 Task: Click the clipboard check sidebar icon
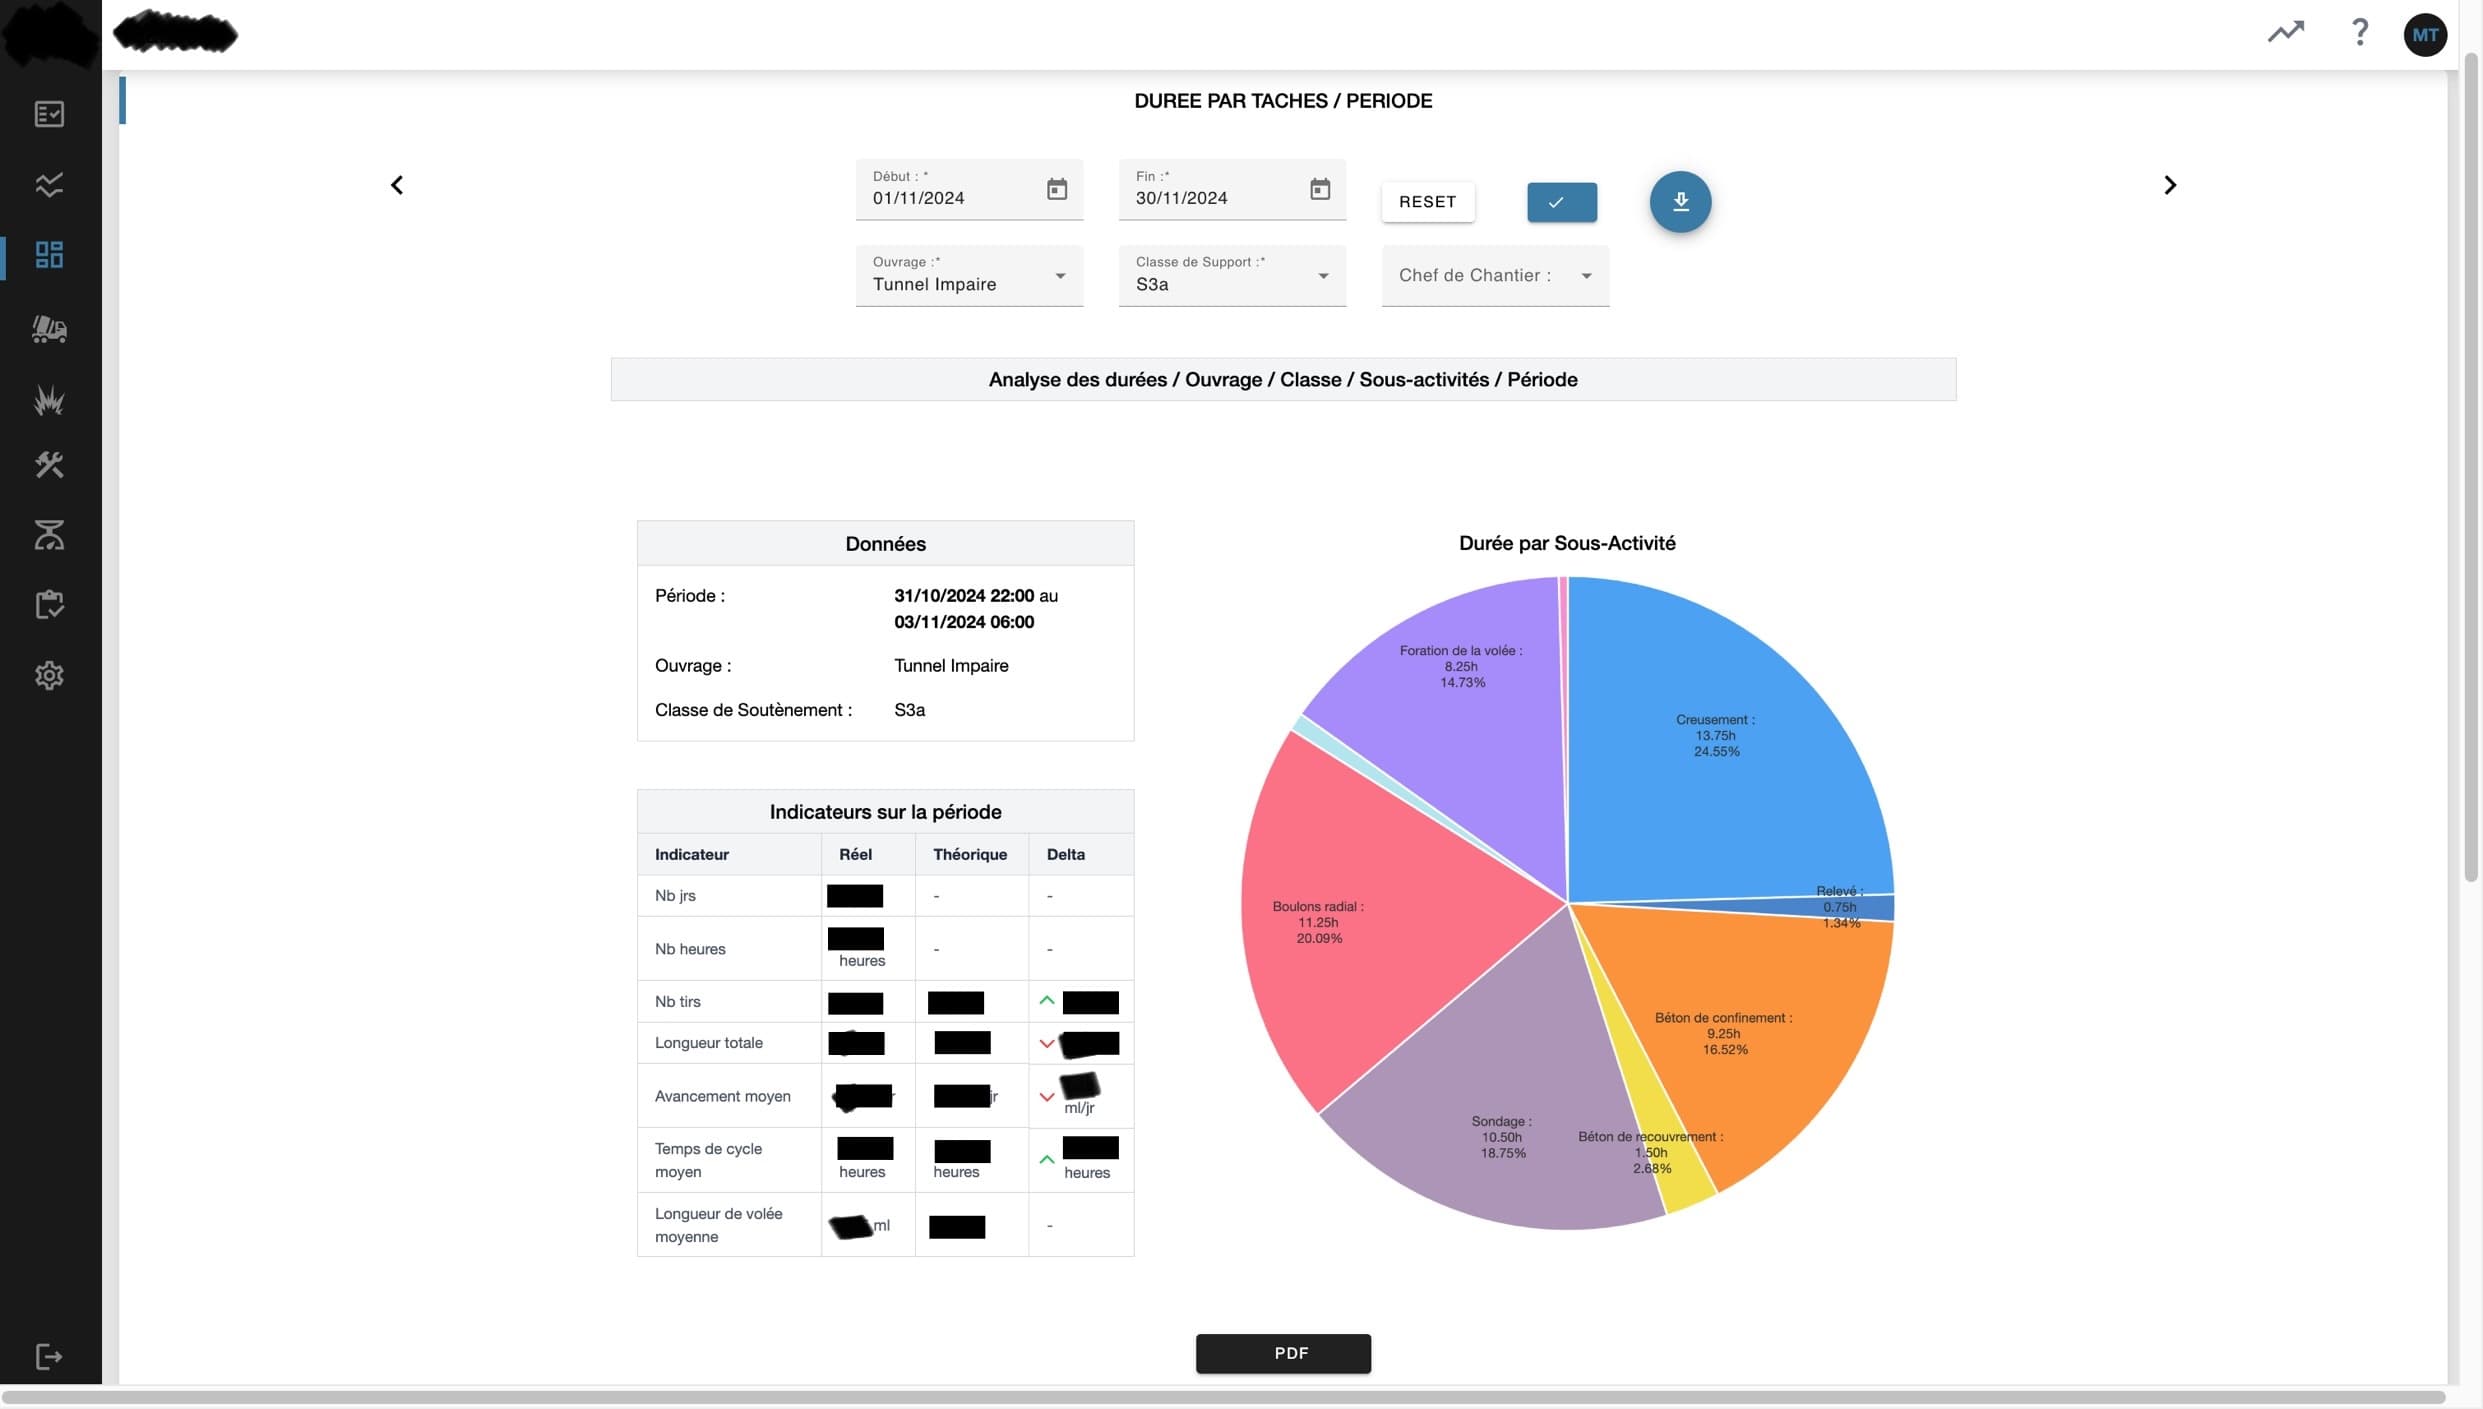pos(49,605)
